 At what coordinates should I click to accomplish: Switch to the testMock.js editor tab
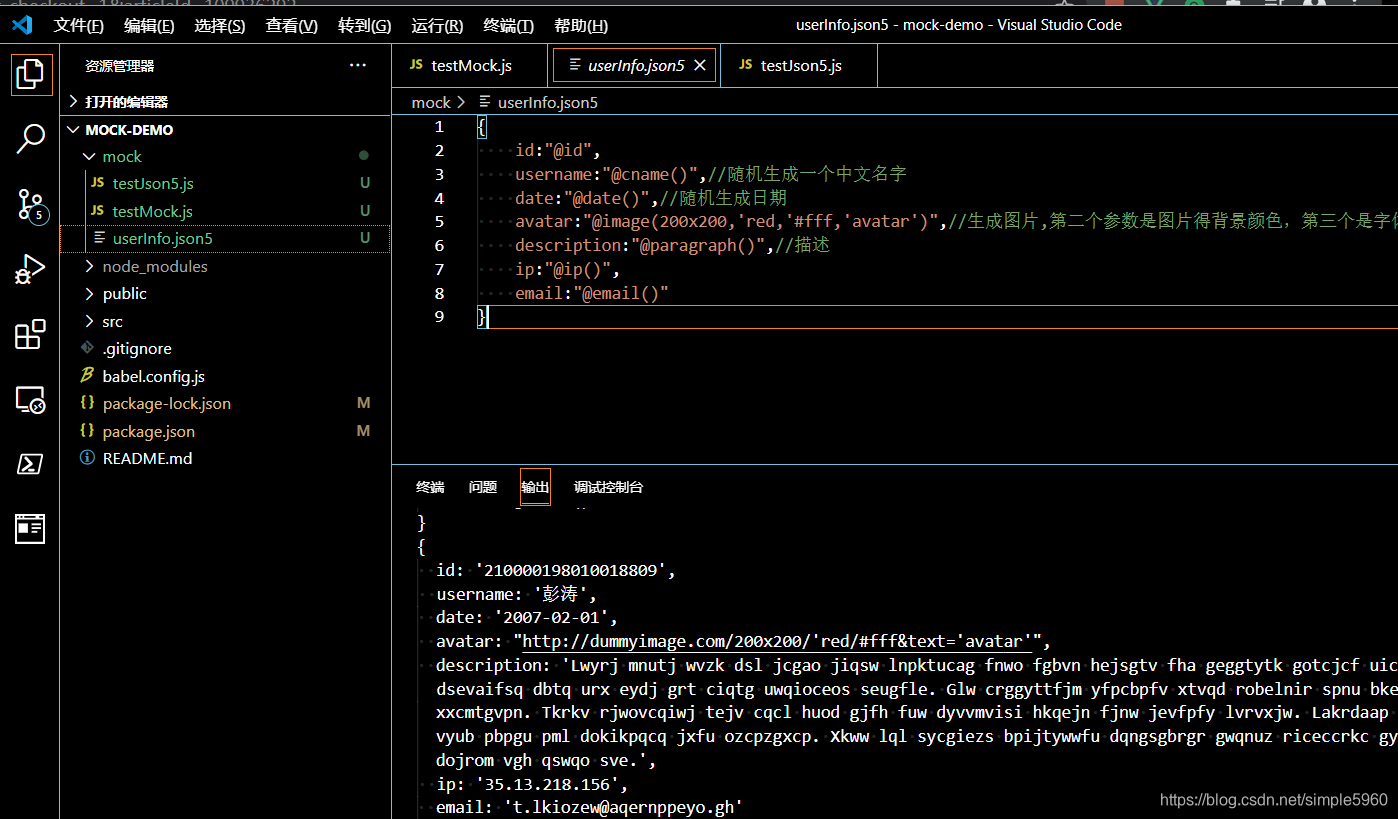[471, 65]
